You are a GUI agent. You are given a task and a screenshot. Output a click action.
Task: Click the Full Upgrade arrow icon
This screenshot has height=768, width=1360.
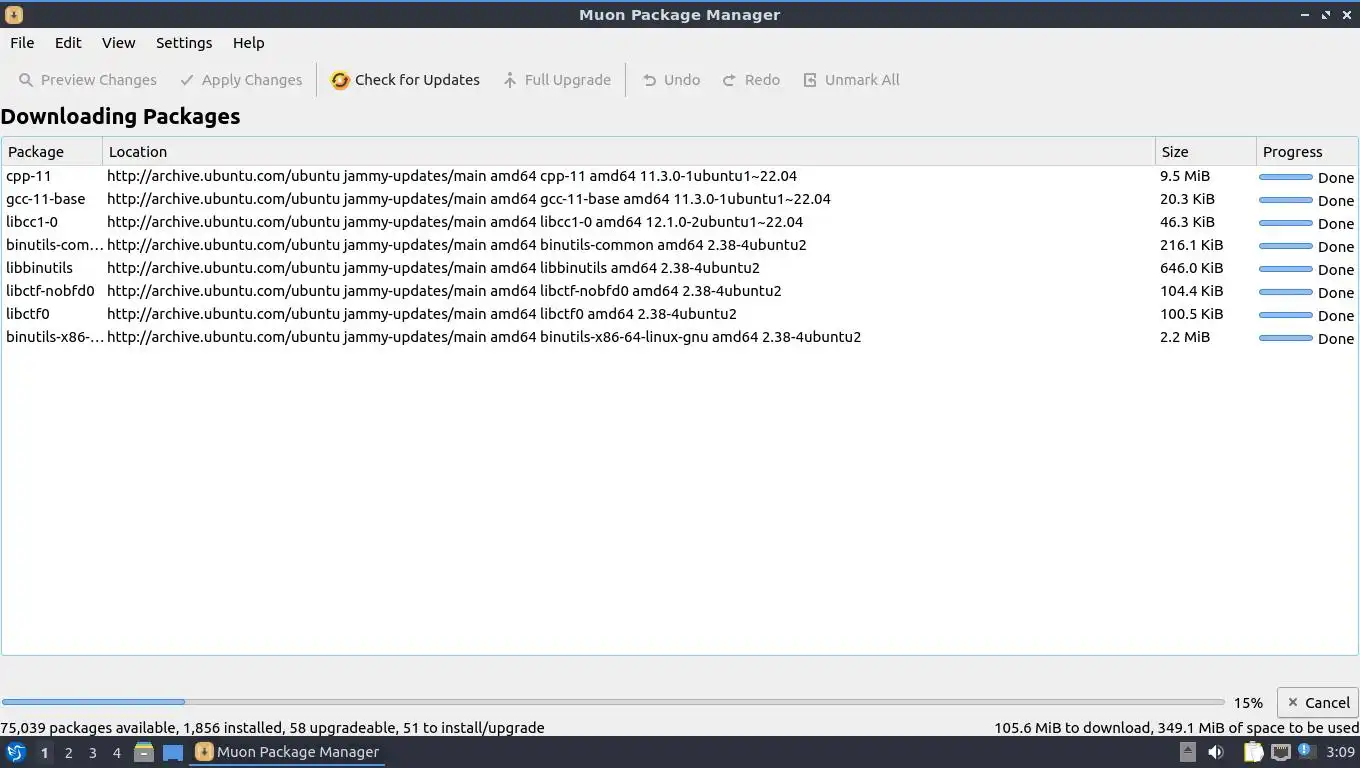[x=510, y=80]
